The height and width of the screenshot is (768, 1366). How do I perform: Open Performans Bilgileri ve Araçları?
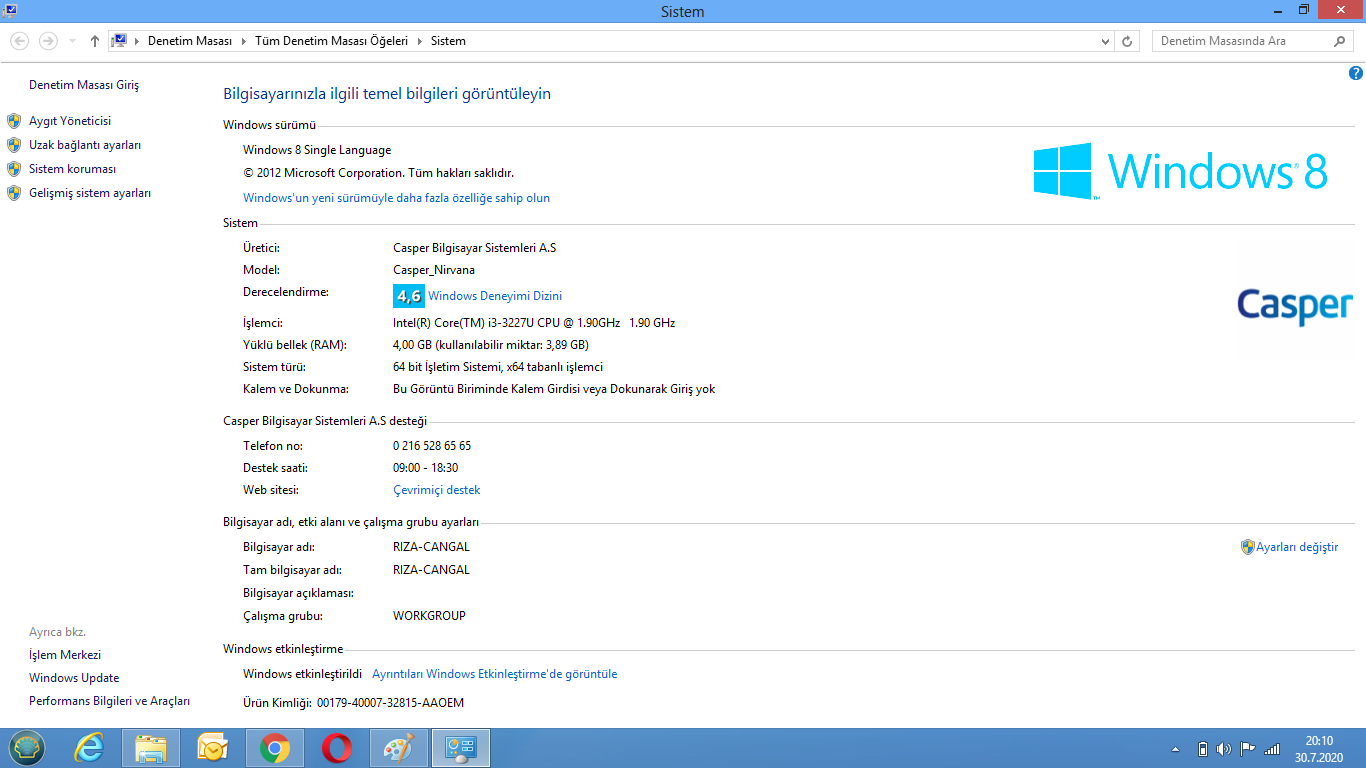109,701
